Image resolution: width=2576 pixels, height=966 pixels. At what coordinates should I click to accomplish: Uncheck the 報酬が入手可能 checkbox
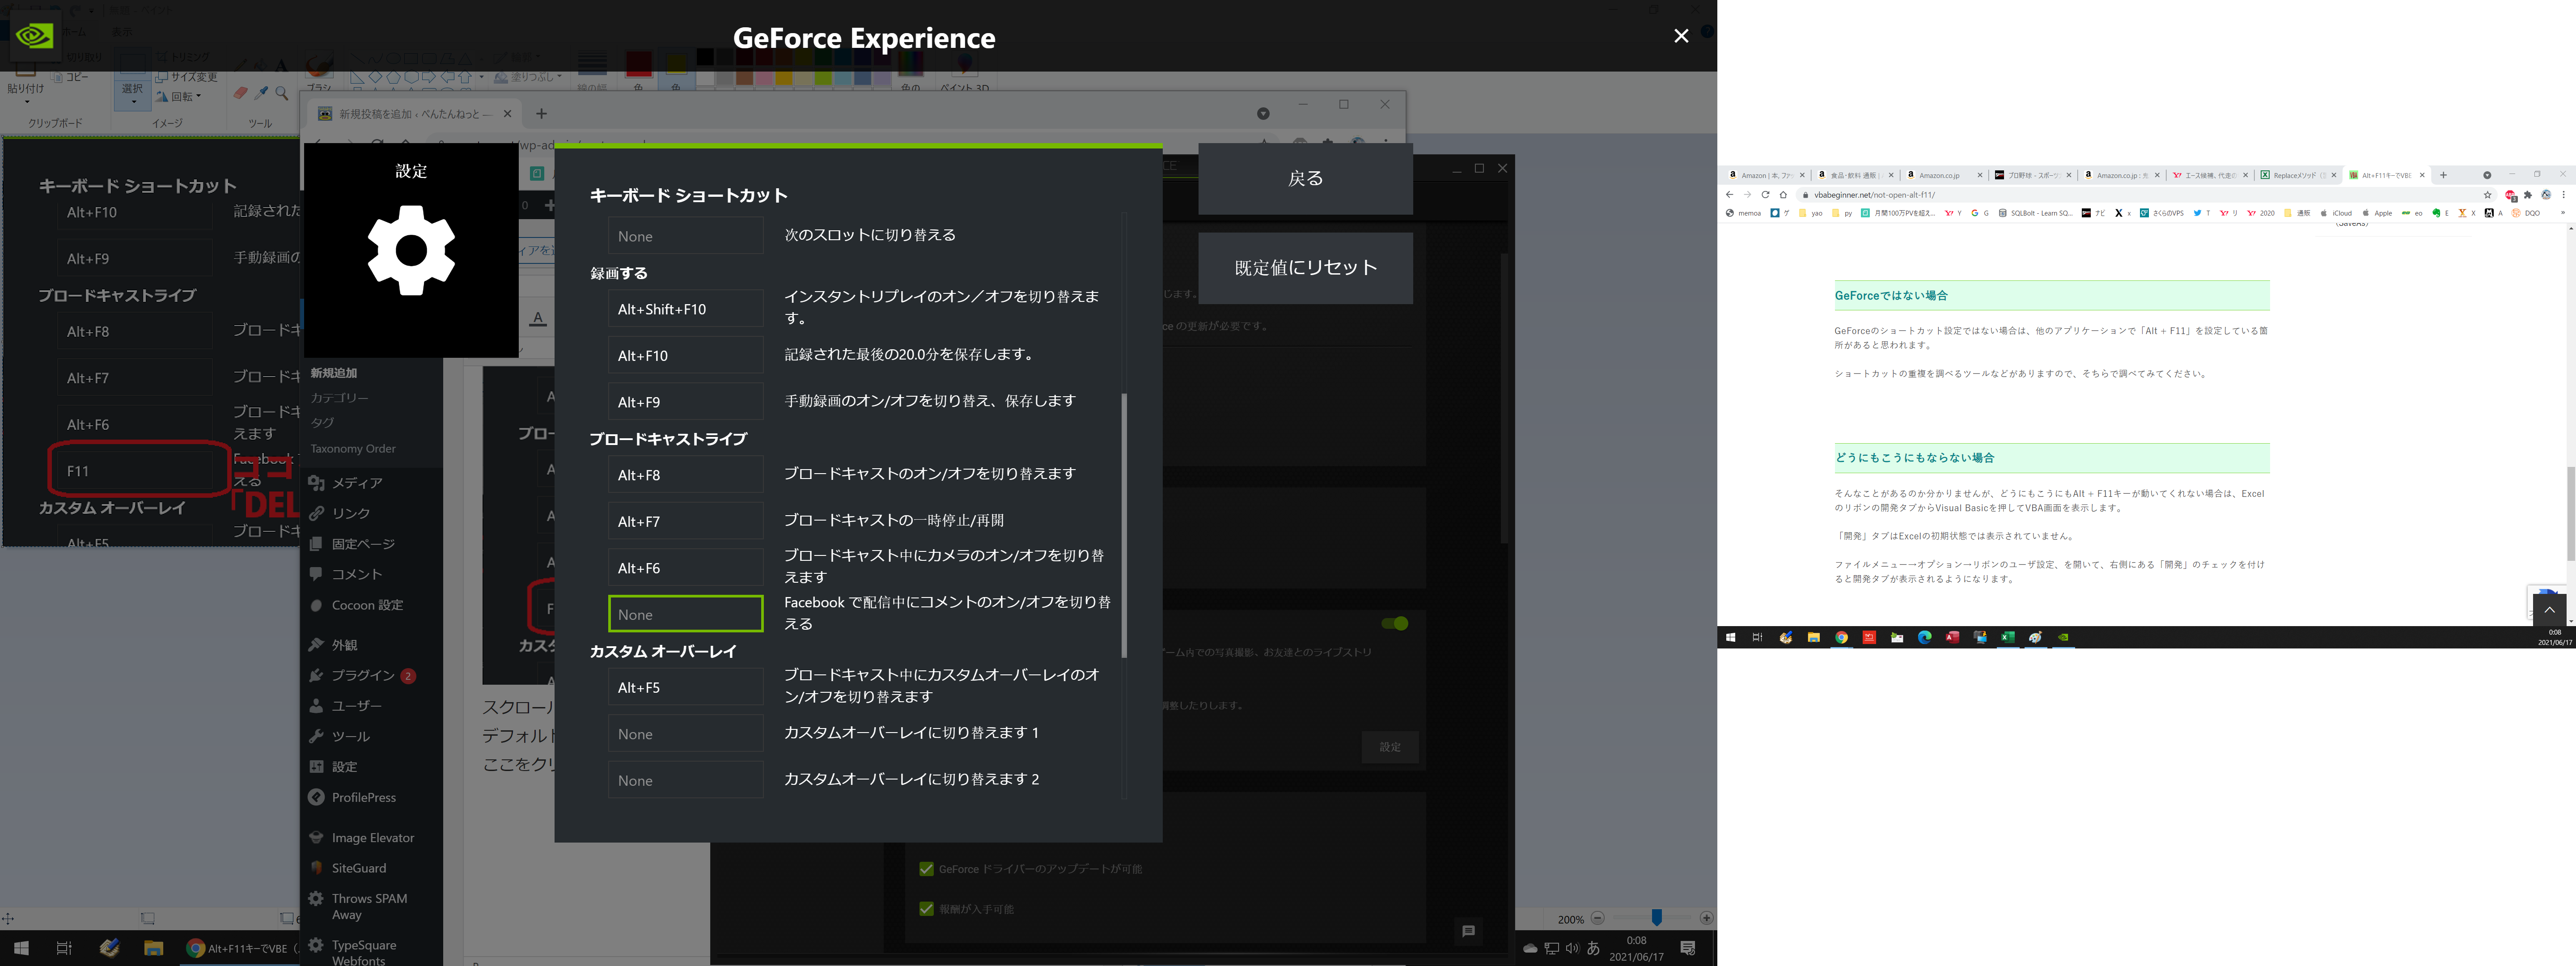(x=926, y=909)
